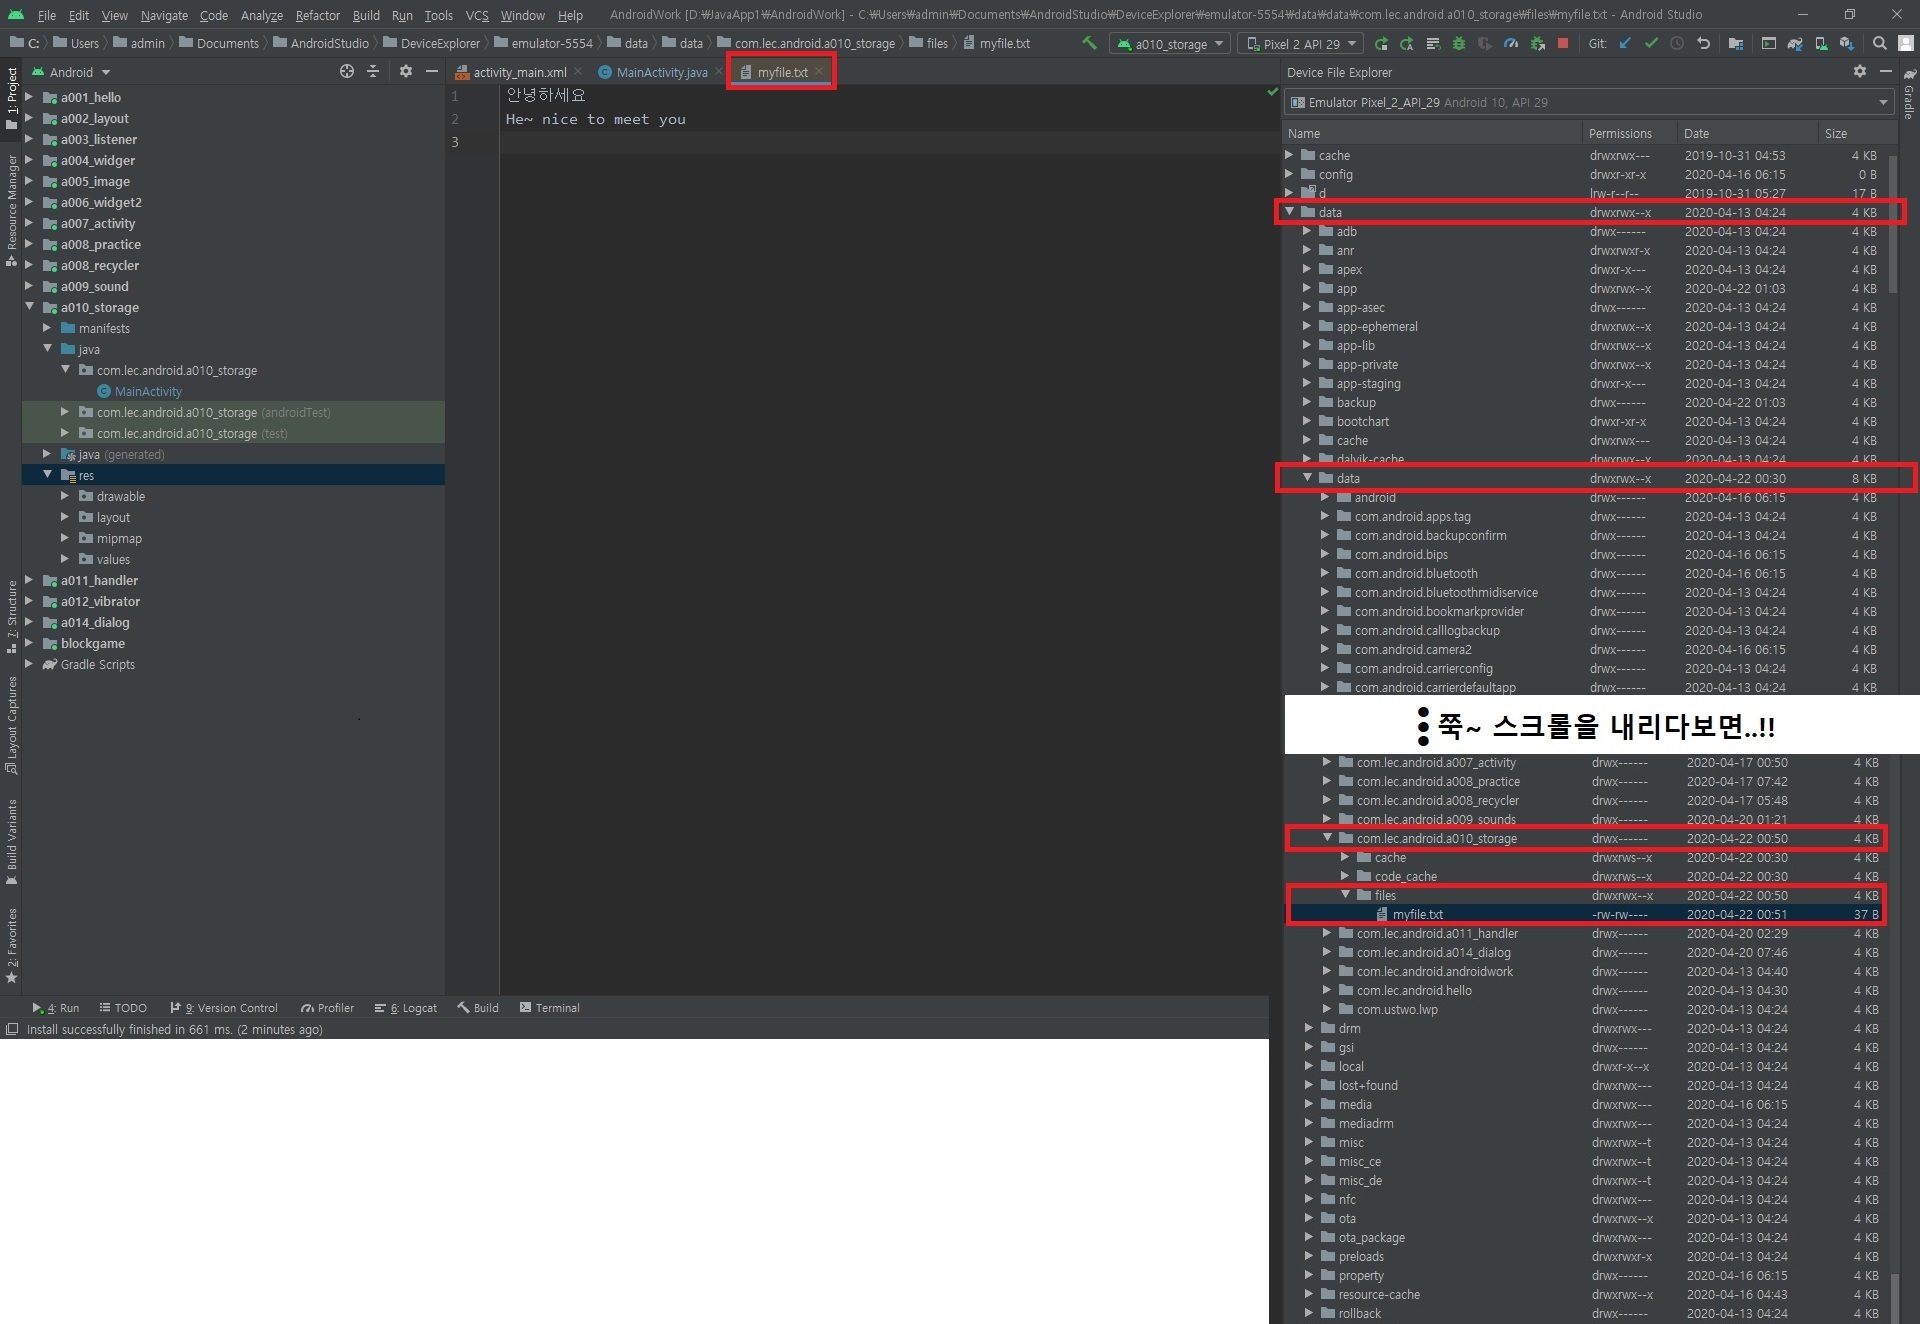1920x1324 pixels.
Task: Select myfile.txt in Device File Explorer
Action: 1417,914
